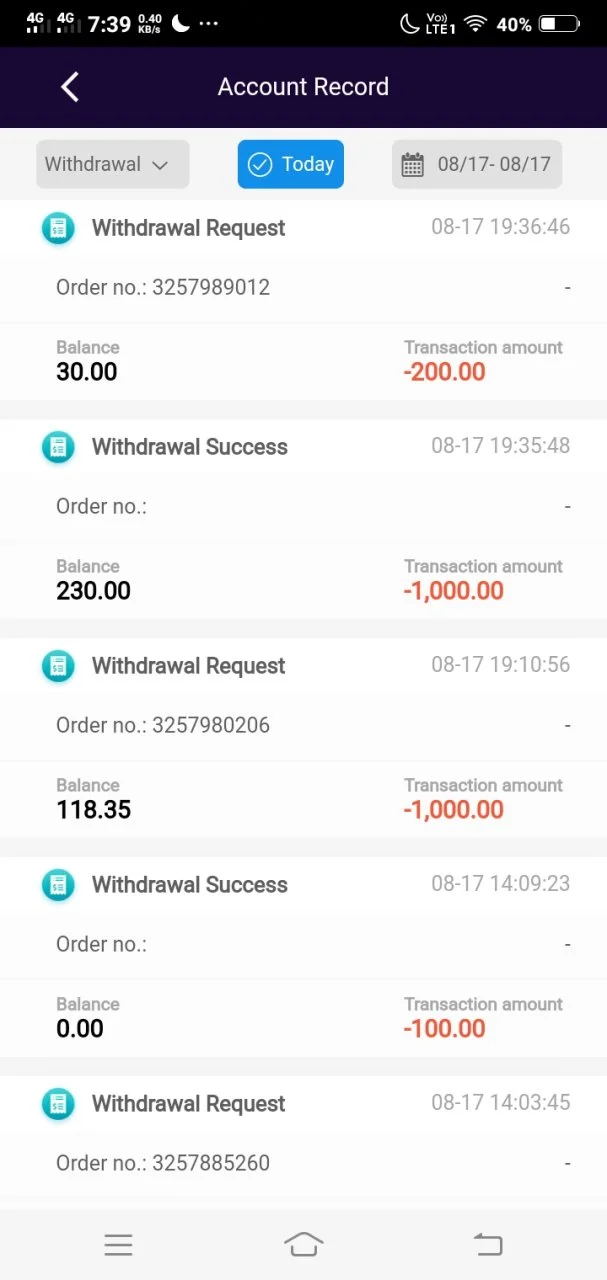Screen dimensions: 607x1280
Task: Tap receipt icon of 14:09:23 Withdrawal Success
Action: click(59, 885)
